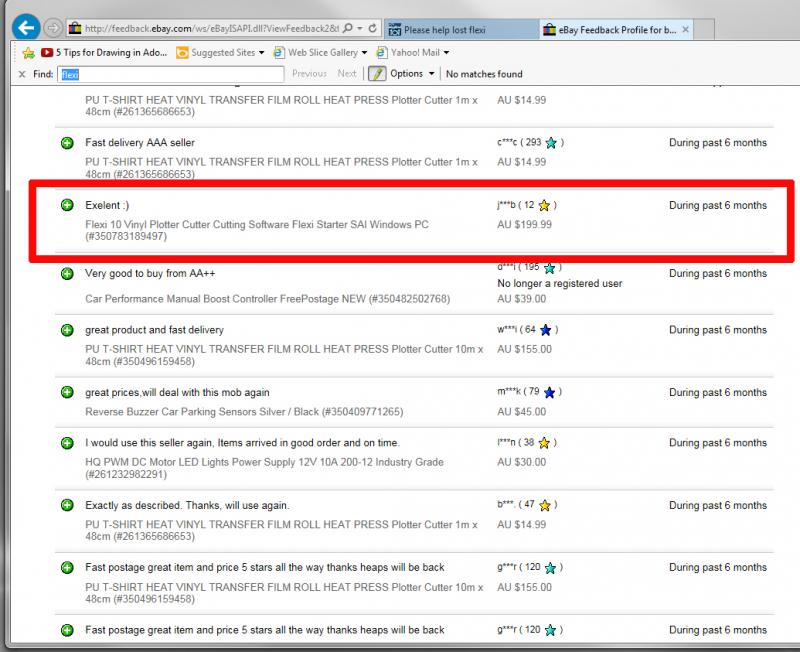Click the blue star for buyer m***k (79)
800x652 pixels.
pos(549,392)
